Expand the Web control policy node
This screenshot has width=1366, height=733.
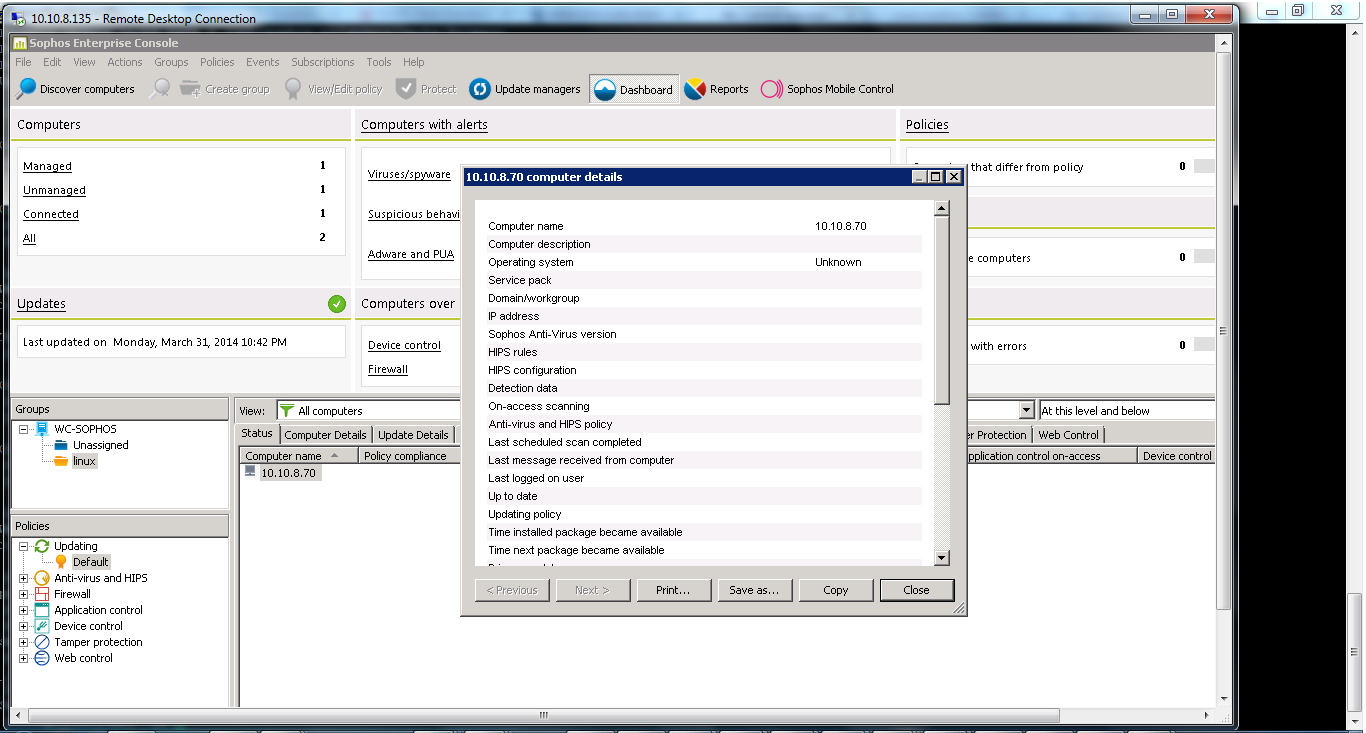click(x=24, y=658)
